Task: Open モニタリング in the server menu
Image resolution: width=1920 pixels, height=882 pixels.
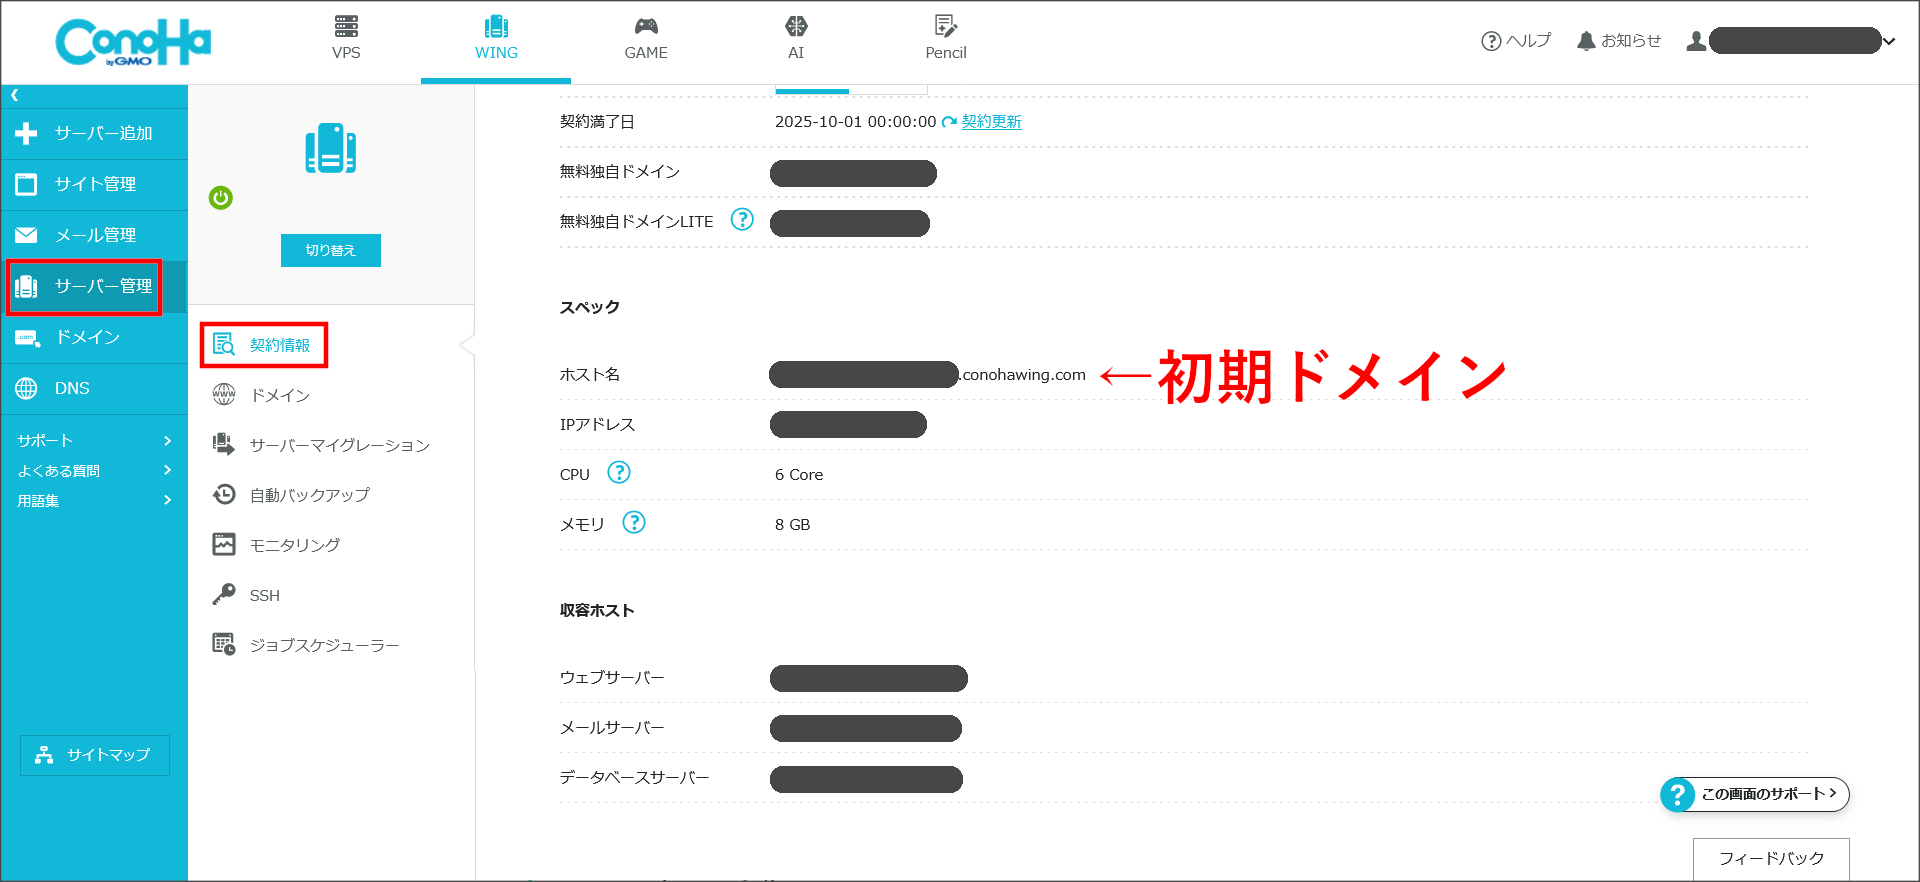Action: 294,545
